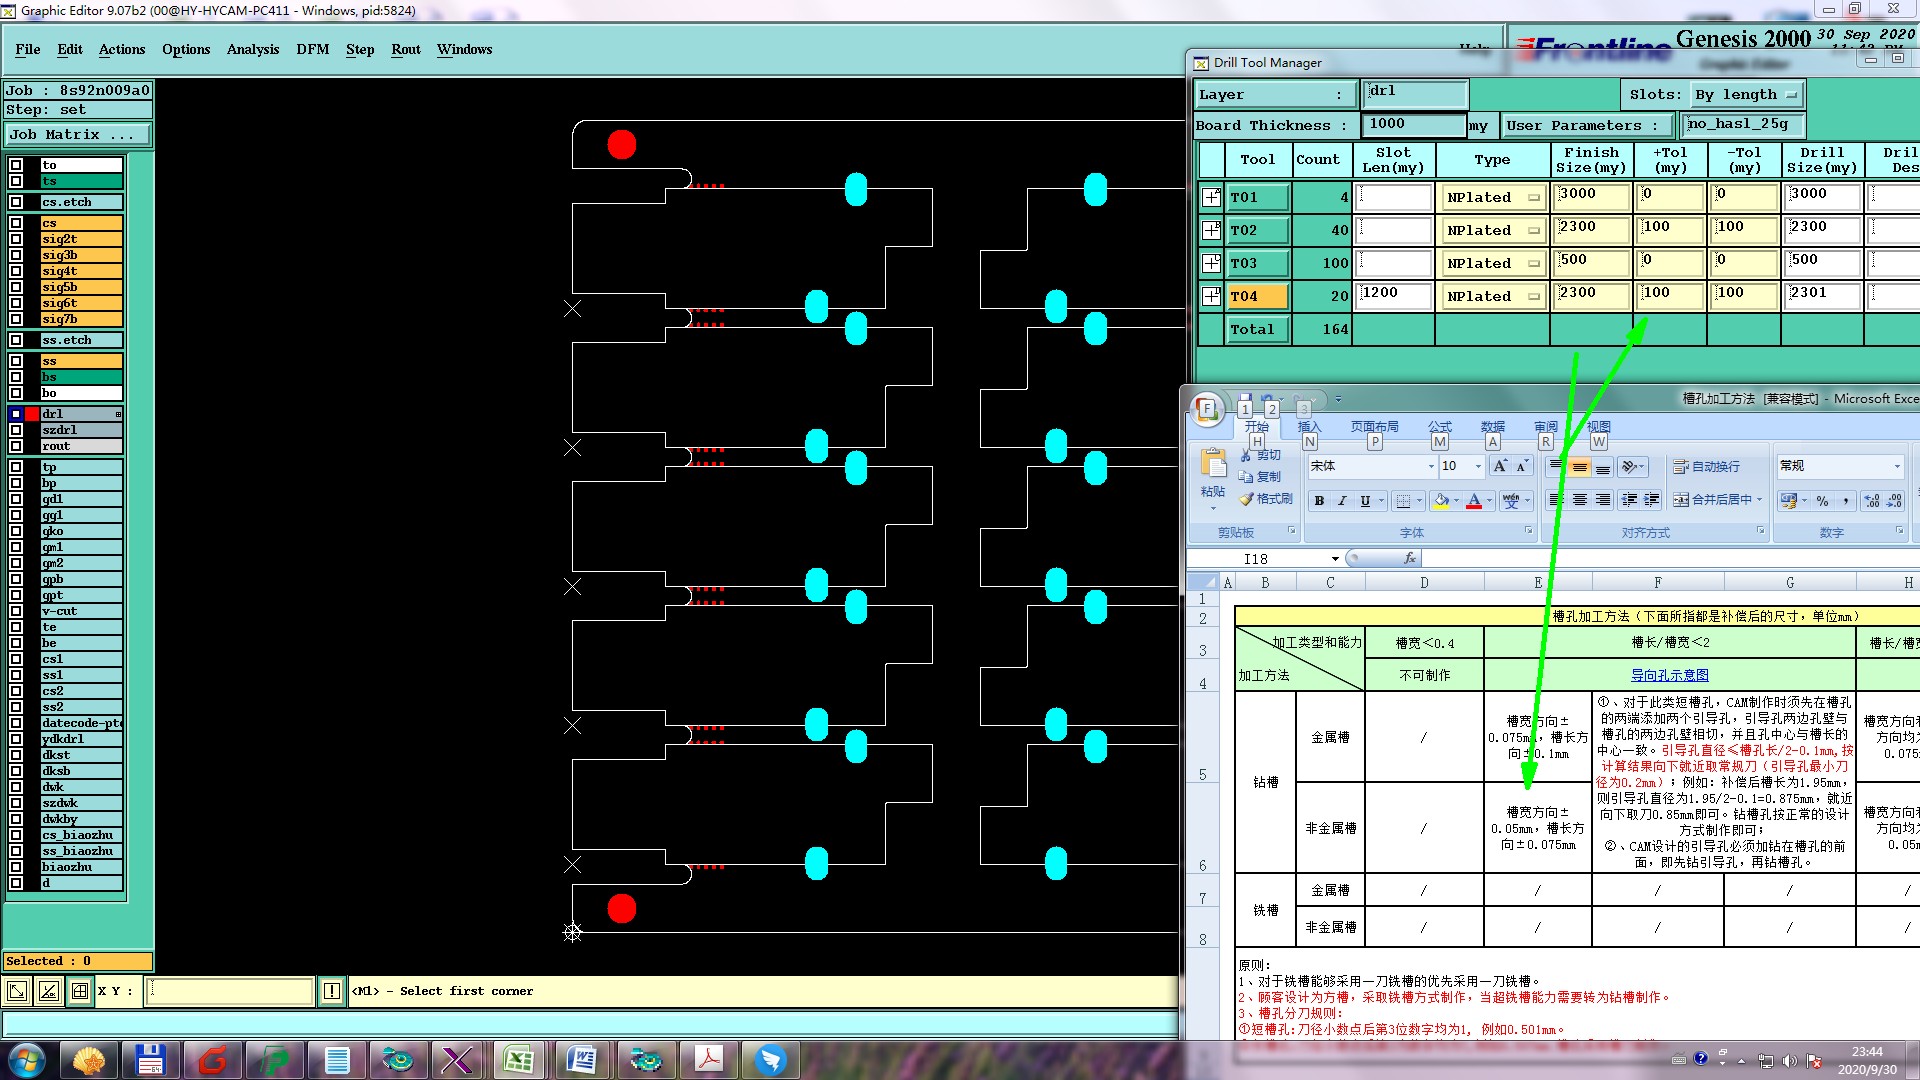Click the X Y coordinate input field
Image resolution: width=1920 pixels, height=1080 pixels.
click(x=231, y=991)
